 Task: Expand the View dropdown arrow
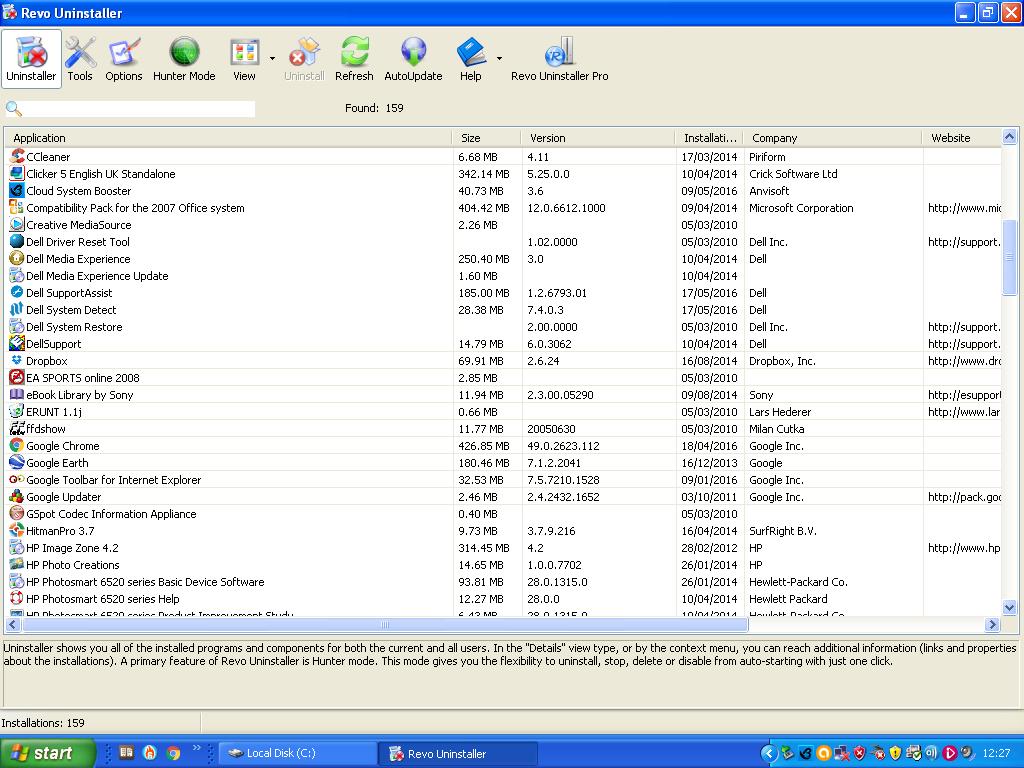[x=272, y=59]
